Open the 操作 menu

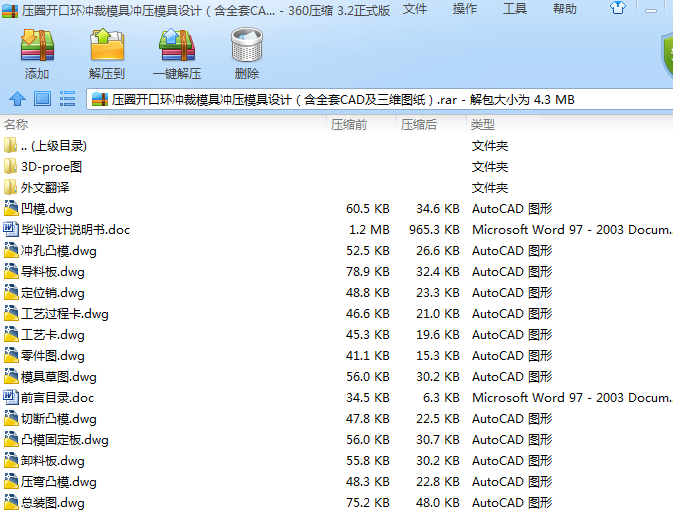465,9
